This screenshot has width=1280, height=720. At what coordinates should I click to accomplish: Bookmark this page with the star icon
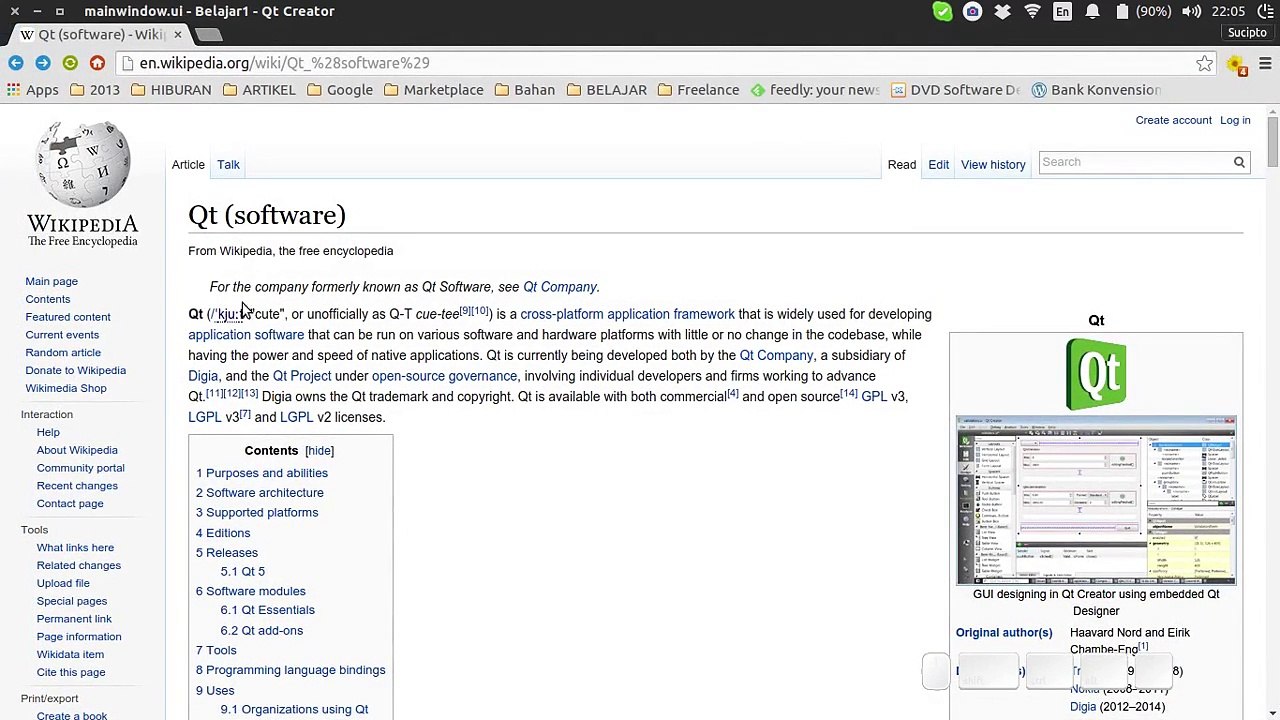click(x=1204, y=63)
